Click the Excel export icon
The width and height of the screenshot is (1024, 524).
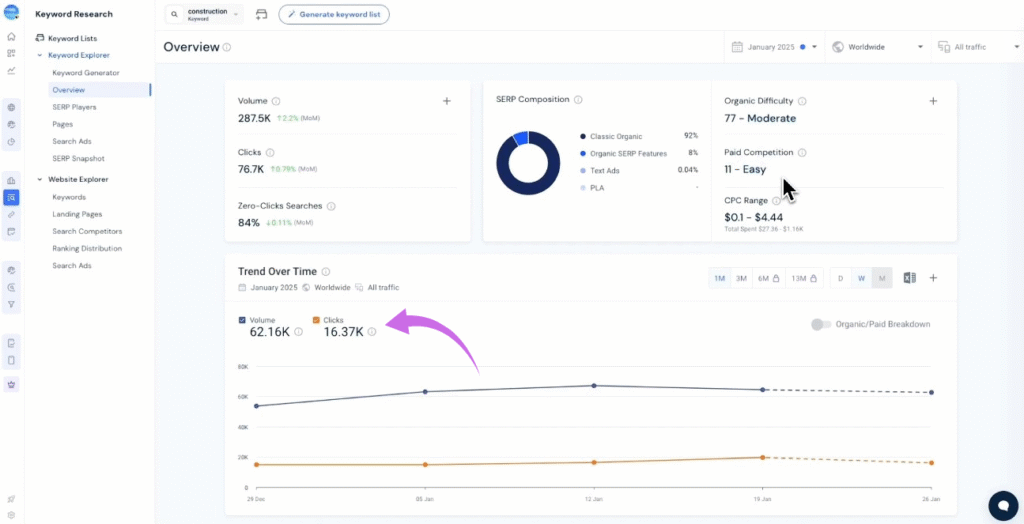909,278
